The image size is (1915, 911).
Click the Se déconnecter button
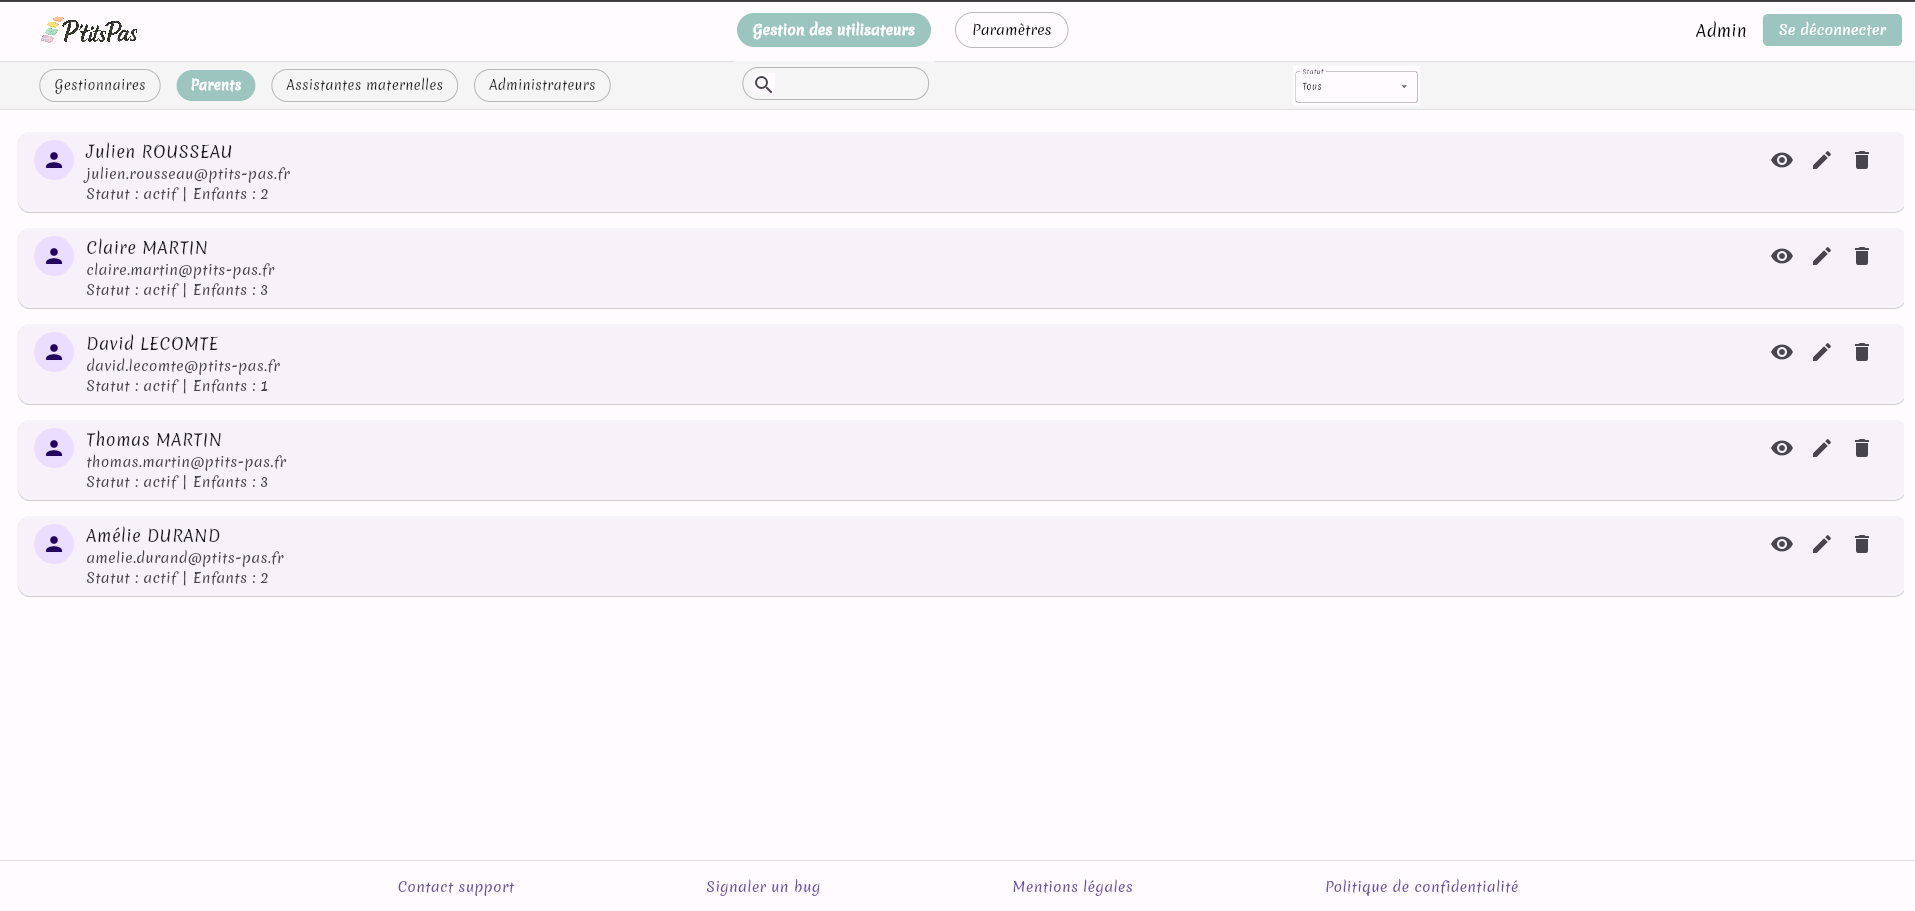click(x=1831, y=30)
